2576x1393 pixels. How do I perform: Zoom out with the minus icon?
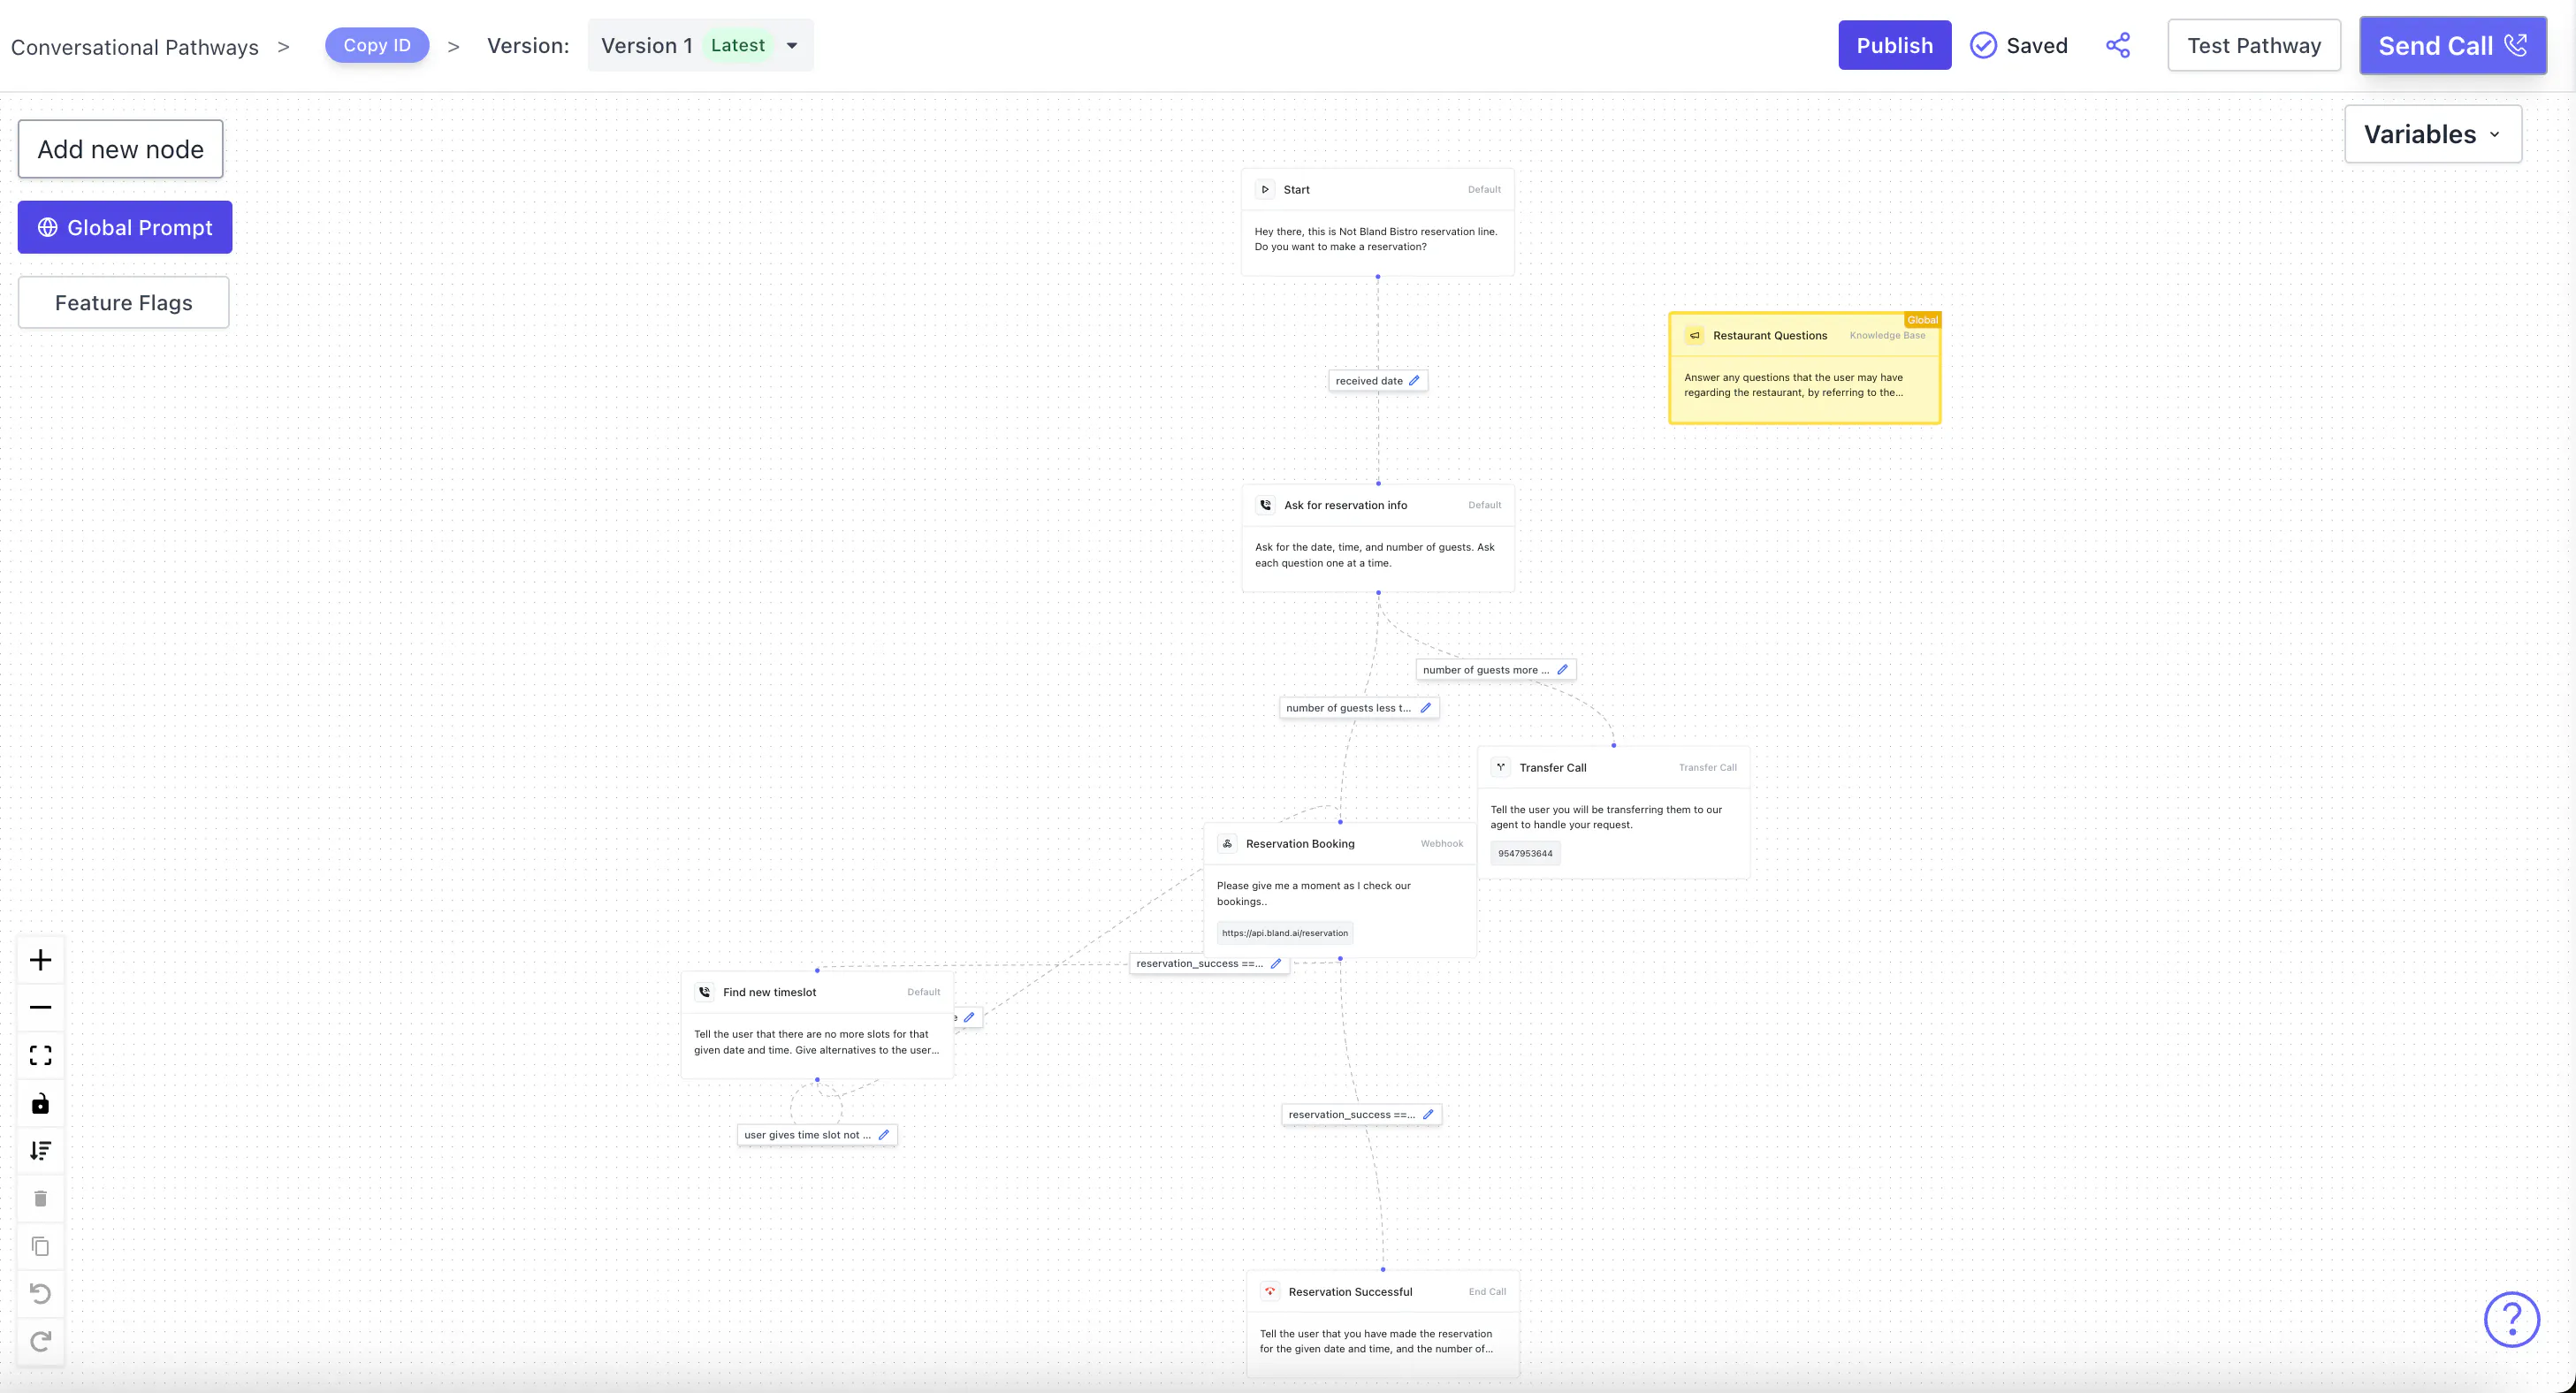point(40,1007)
